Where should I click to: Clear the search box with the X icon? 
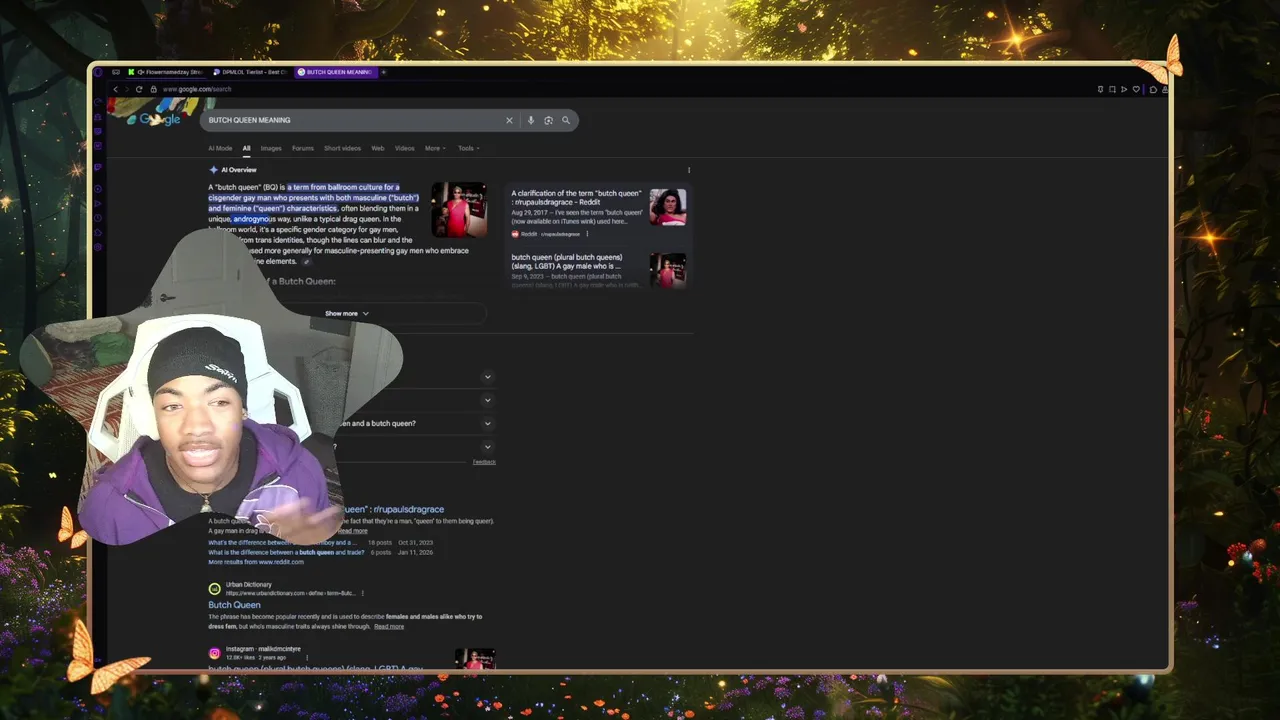pyautogui.click(x=509, y=120)
